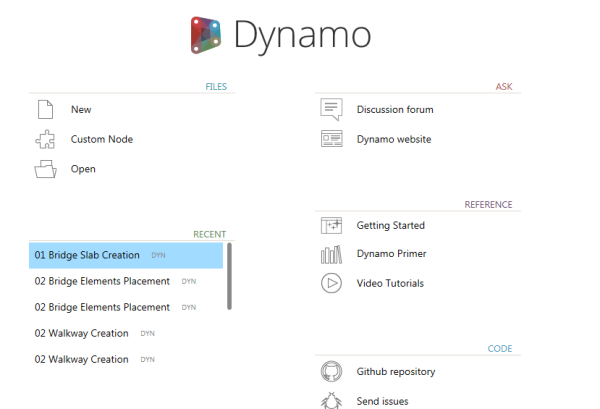
Task: Select the Open text link
Action: [83, 169]
